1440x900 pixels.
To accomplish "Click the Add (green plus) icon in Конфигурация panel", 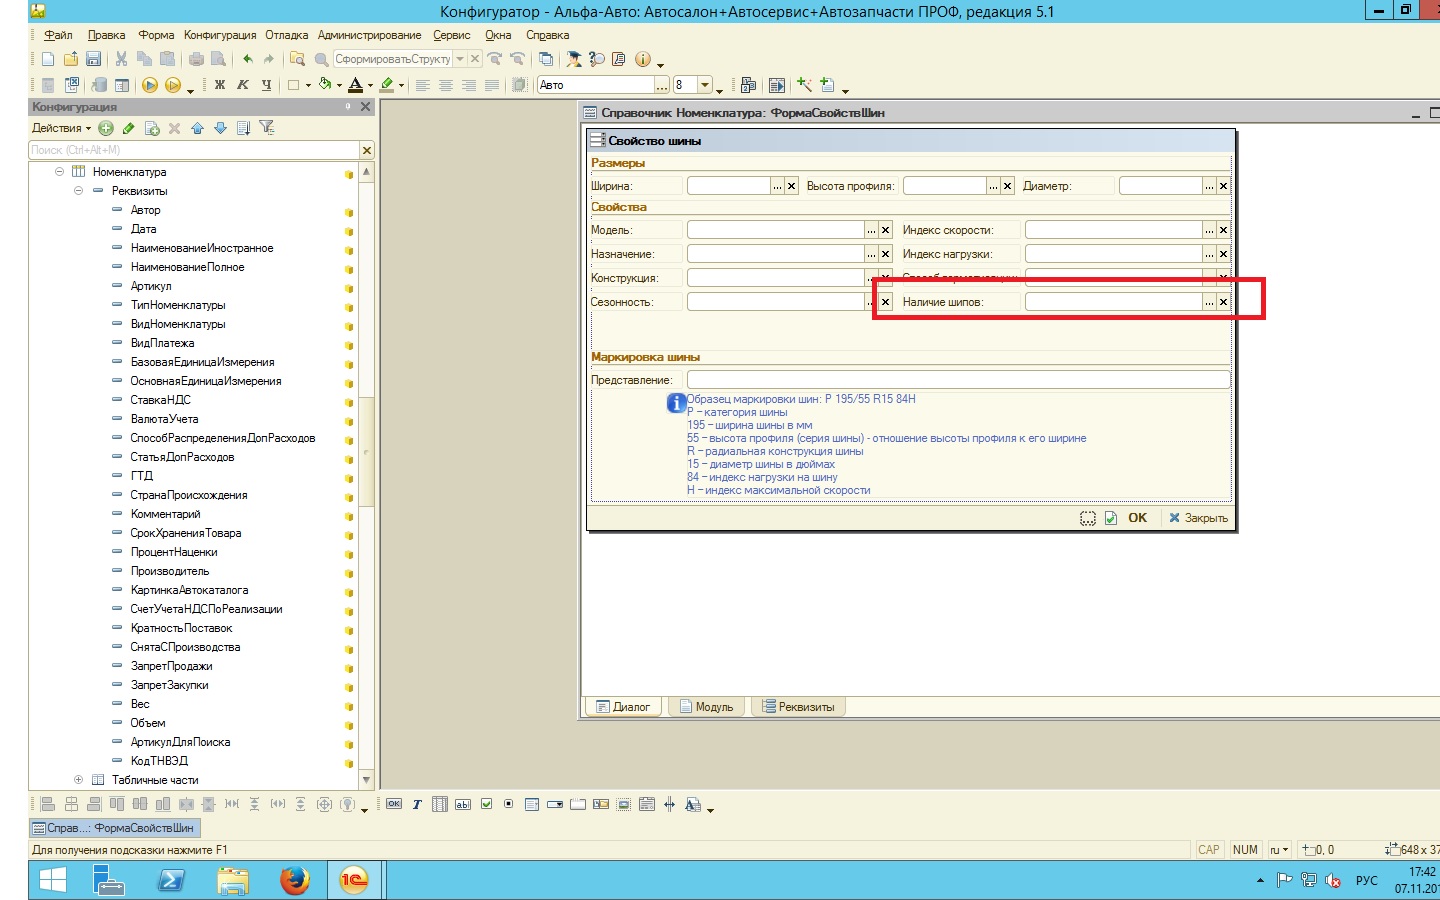I will coord(106,128).
